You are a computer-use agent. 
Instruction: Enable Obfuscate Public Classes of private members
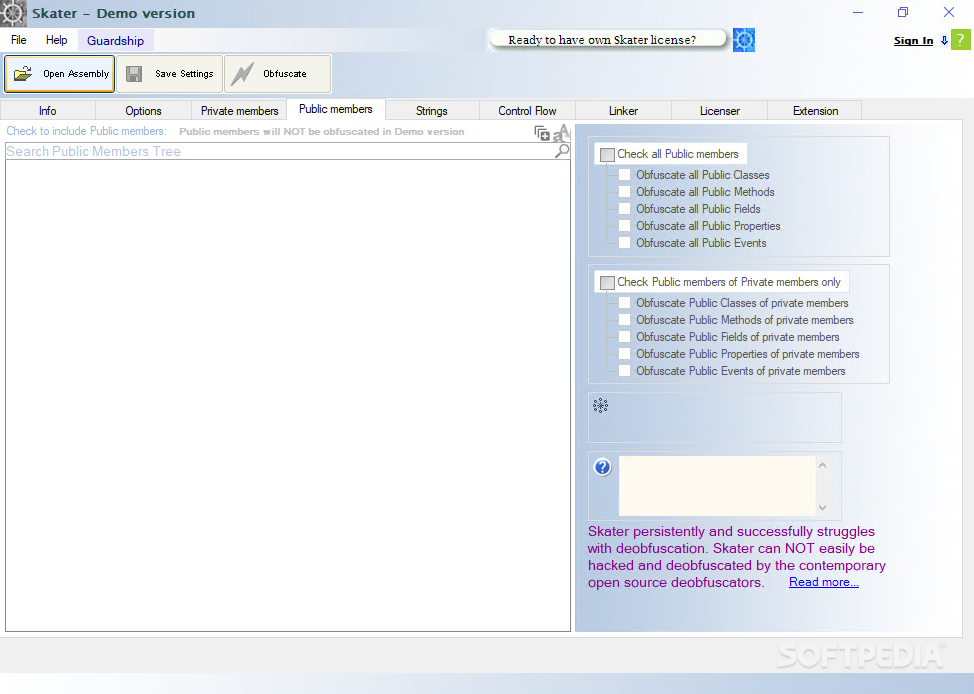point(624,303)
